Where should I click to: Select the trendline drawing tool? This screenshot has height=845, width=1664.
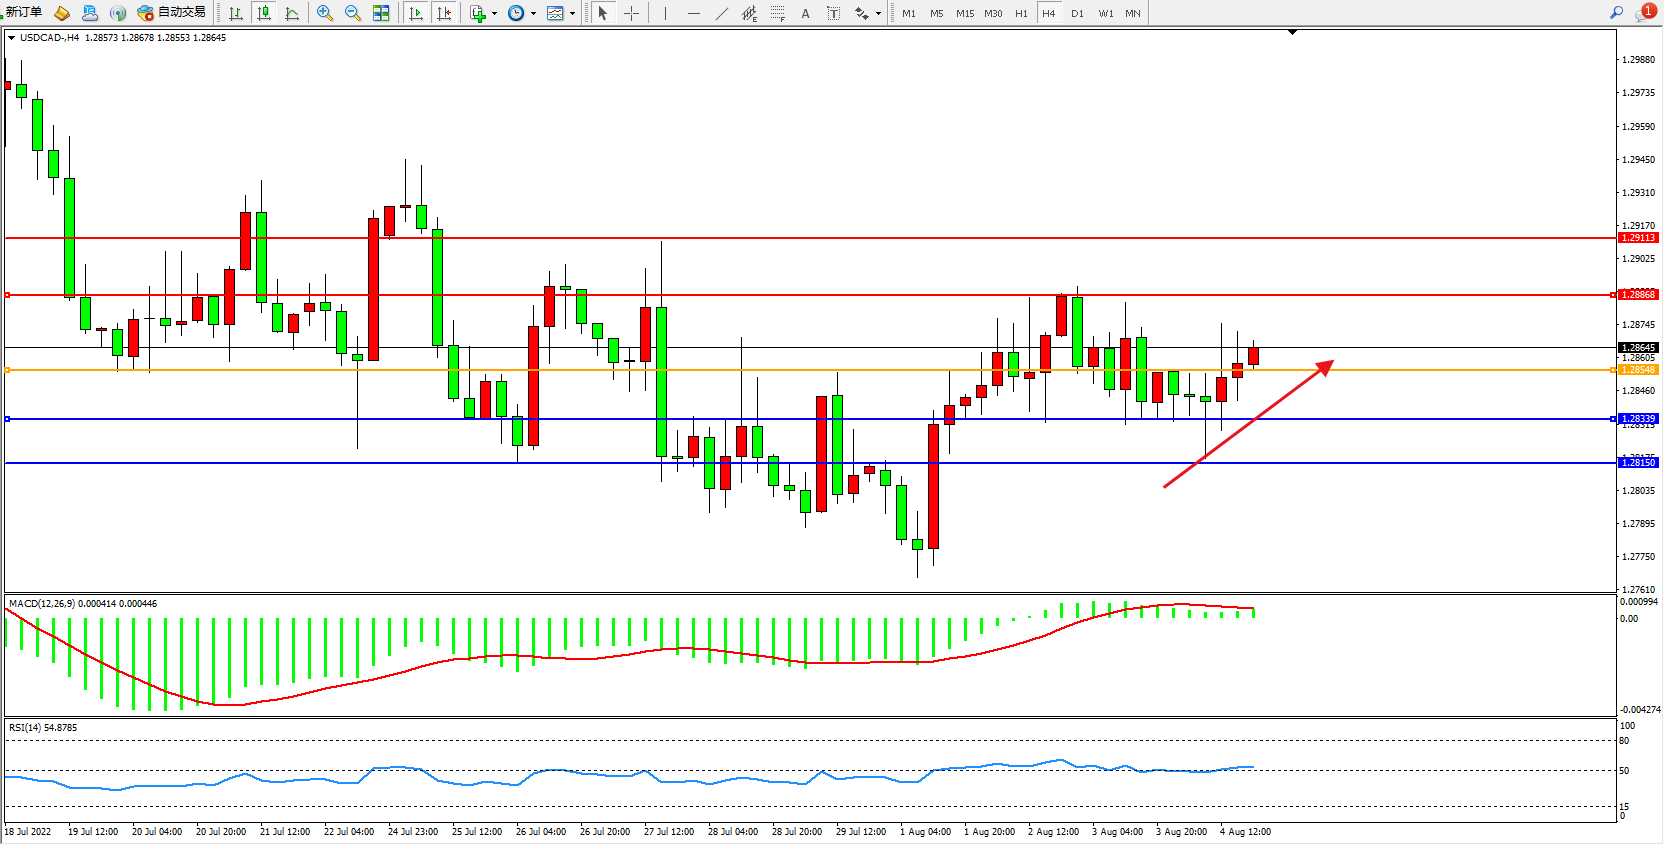pyautogui.click(x=722, y=13)
